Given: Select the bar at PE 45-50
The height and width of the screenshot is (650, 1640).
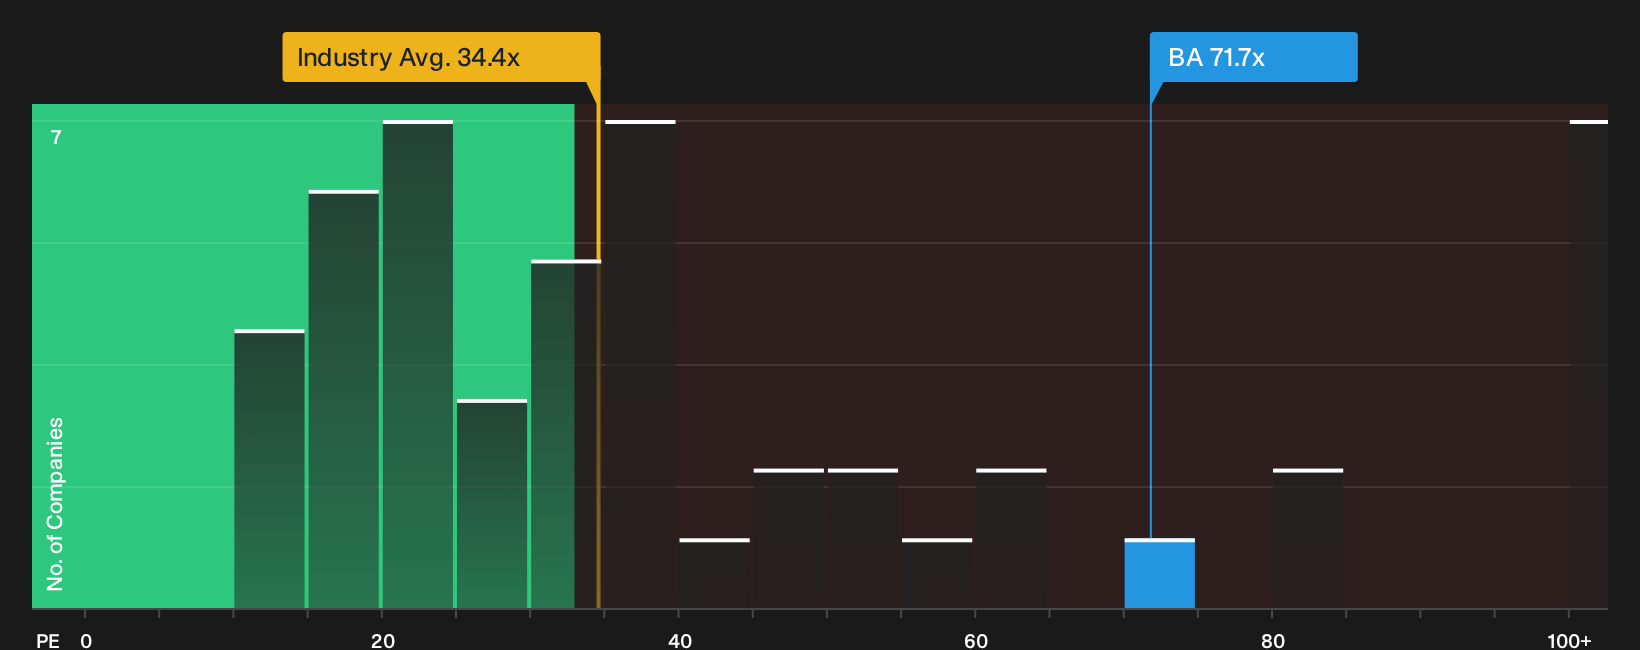Looking at the screenshot, I should pyautogui.click(x=789, y=538).
